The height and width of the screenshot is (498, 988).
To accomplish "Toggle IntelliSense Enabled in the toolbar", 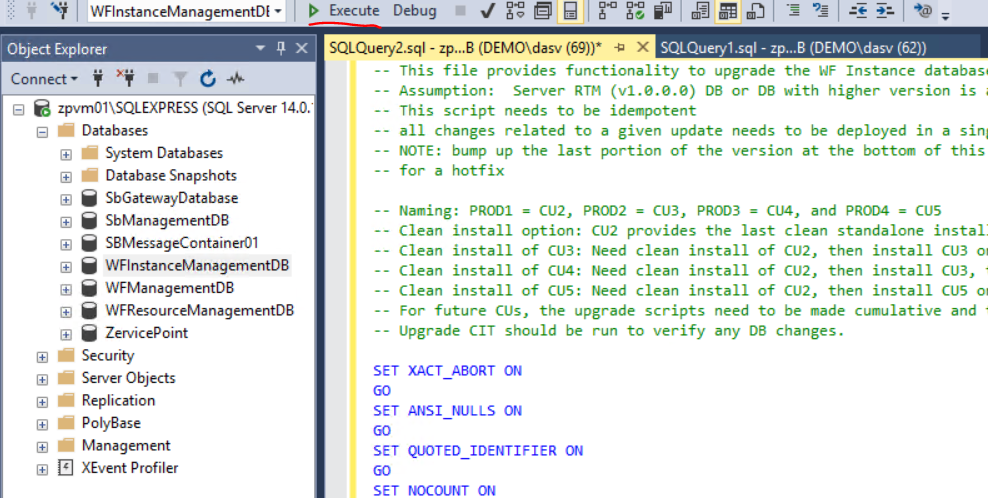I will pyautogui.click(x=571, y=11).
